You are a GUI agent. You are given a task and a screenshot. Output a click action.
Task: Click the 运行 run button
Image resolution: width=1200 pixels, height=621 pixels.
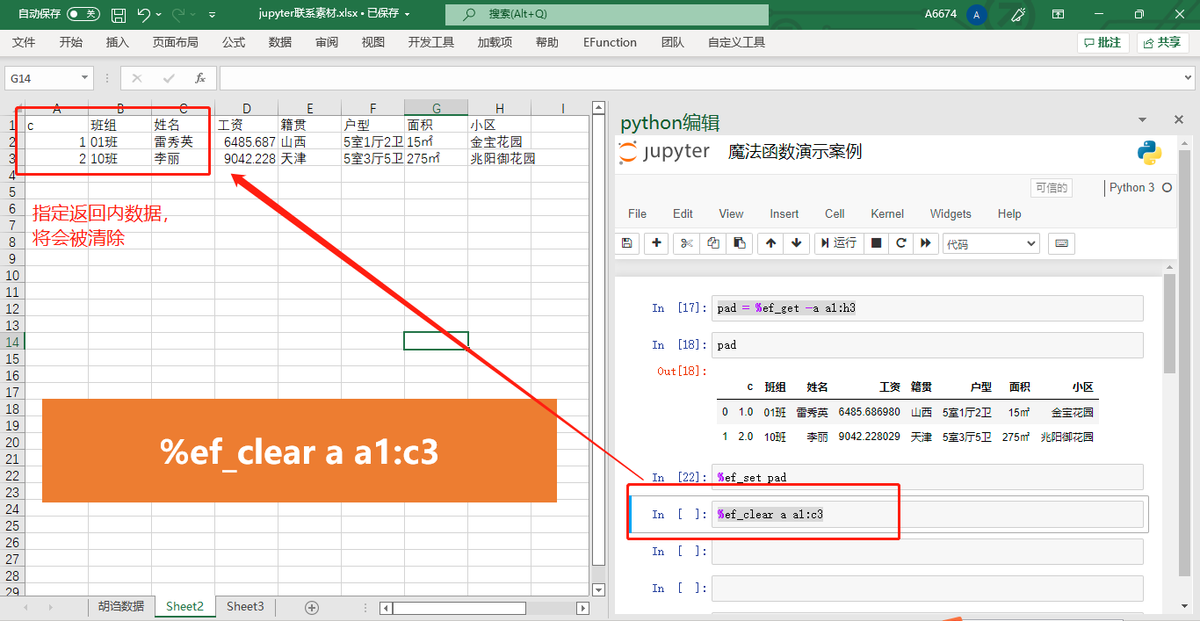(837, 243)
